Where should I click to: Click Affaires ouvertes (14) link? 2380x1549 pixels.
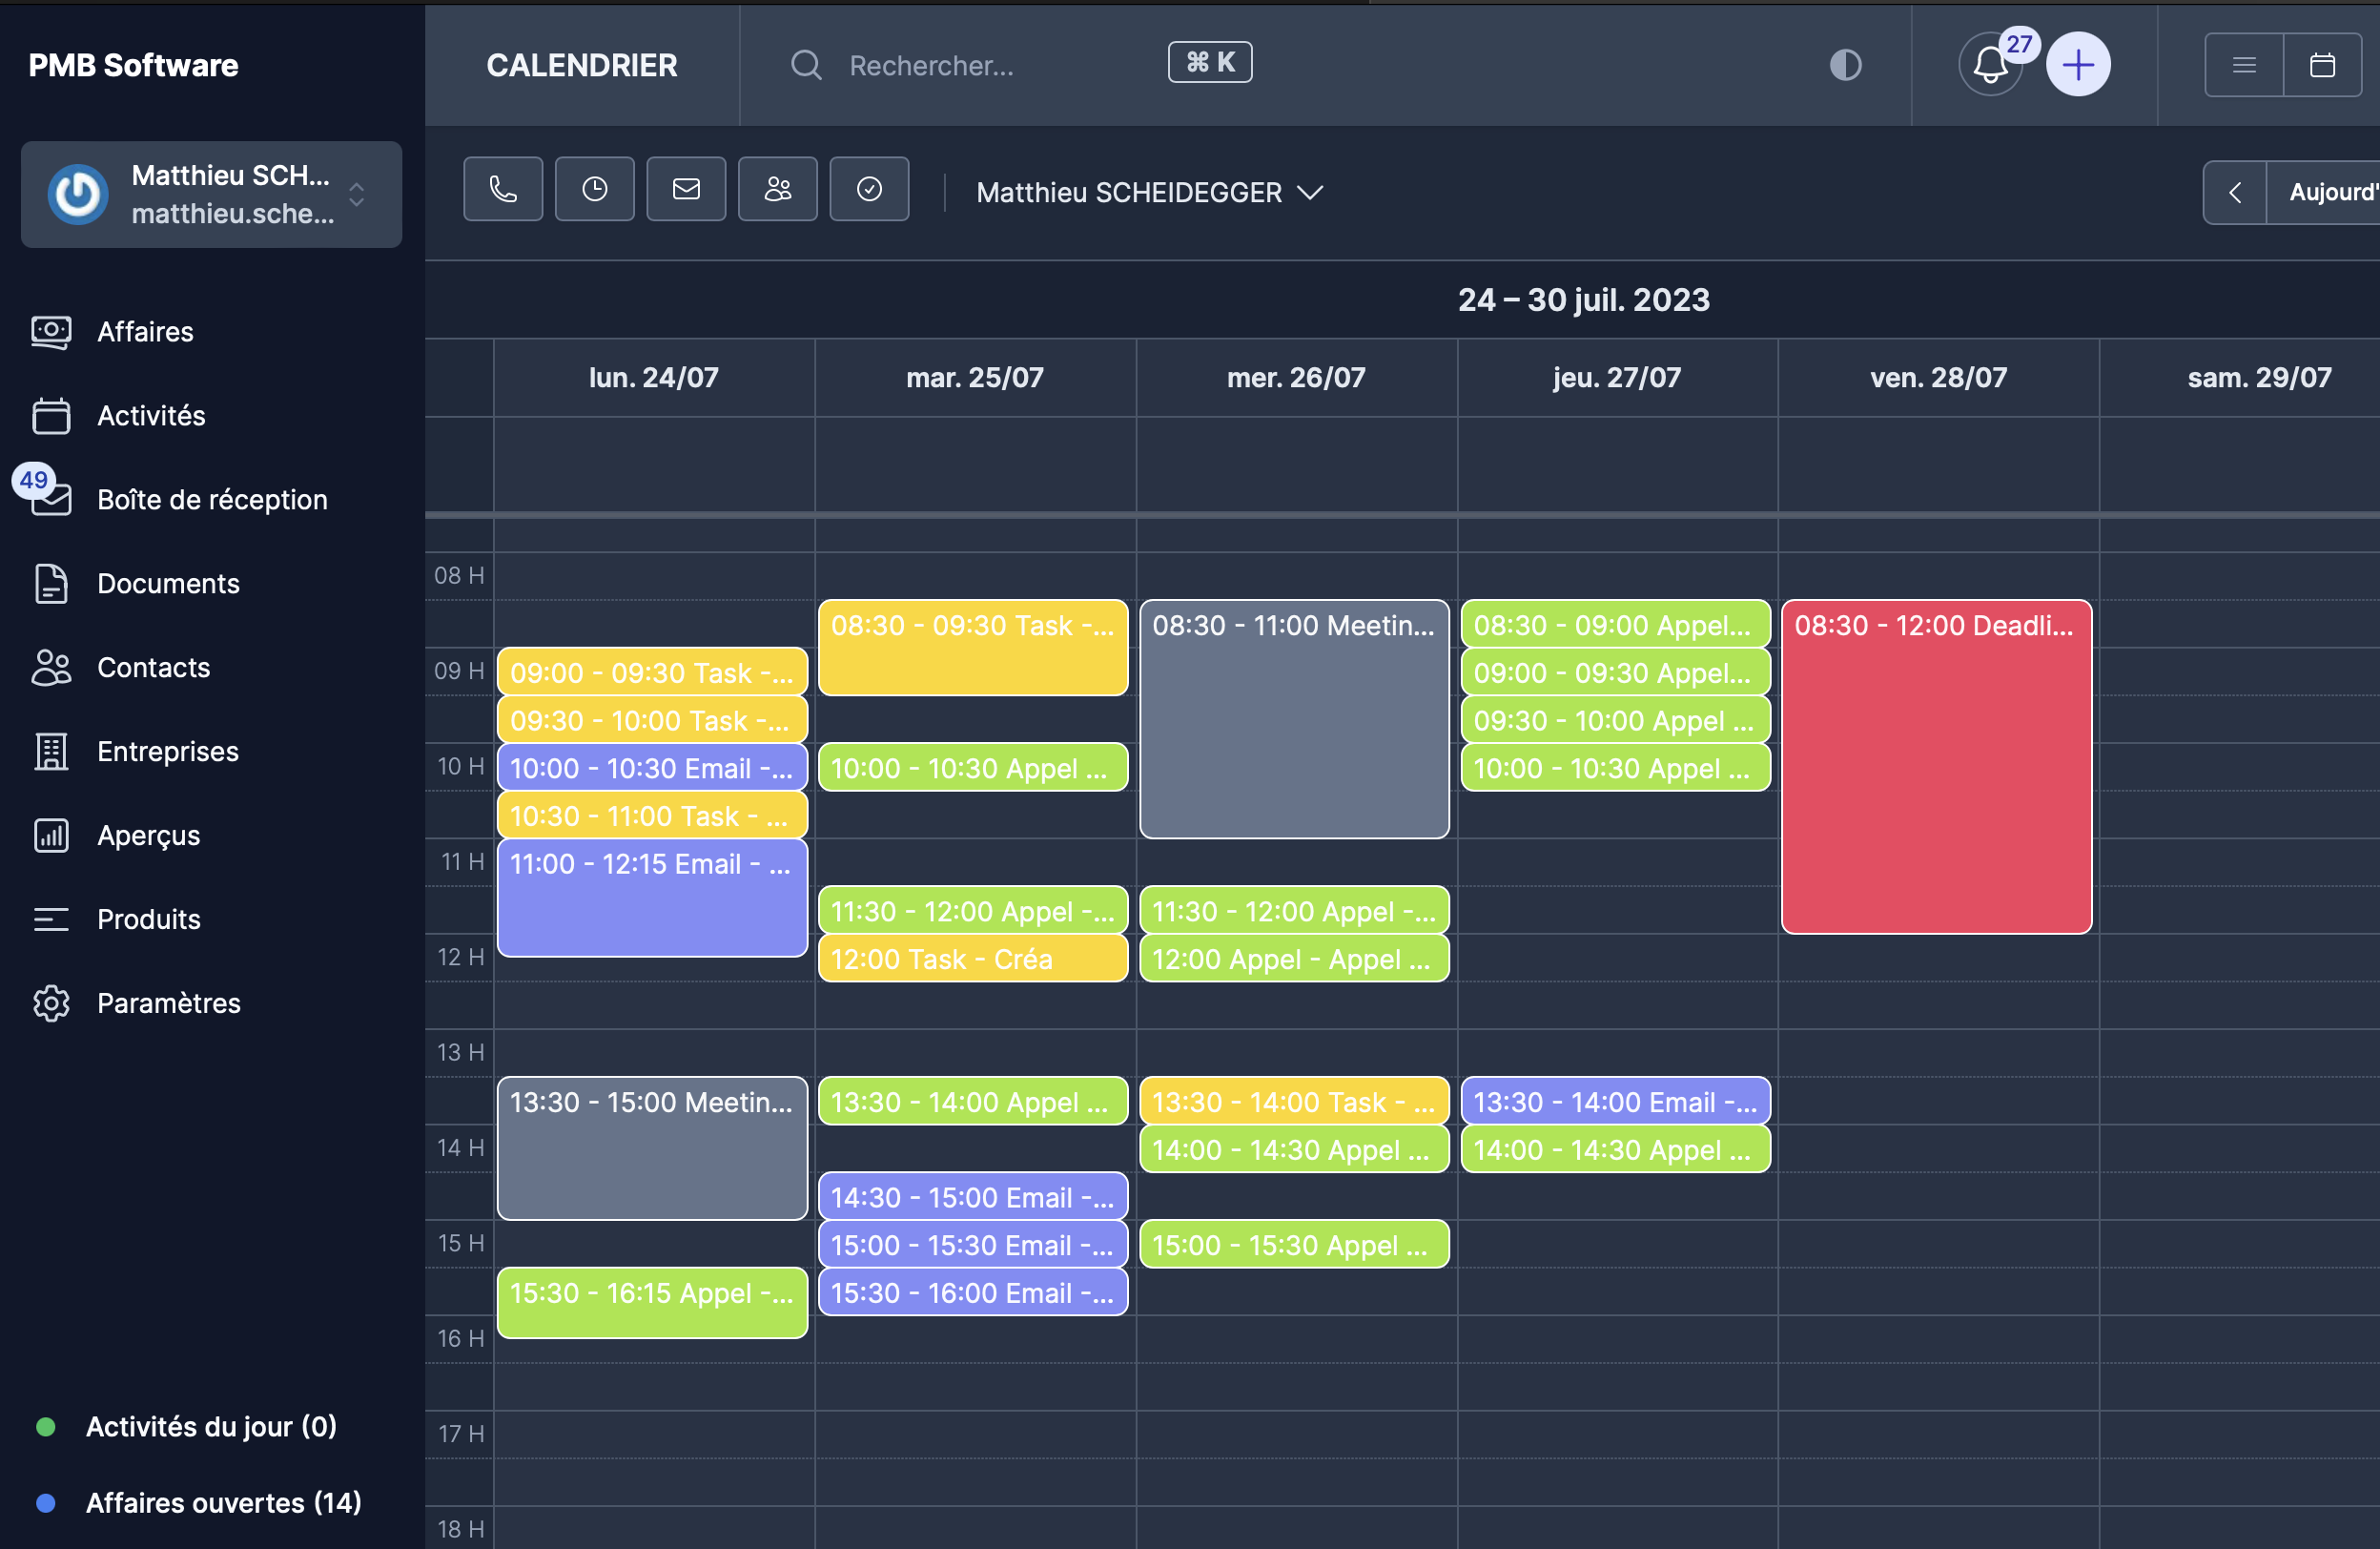pos(223,1502)
